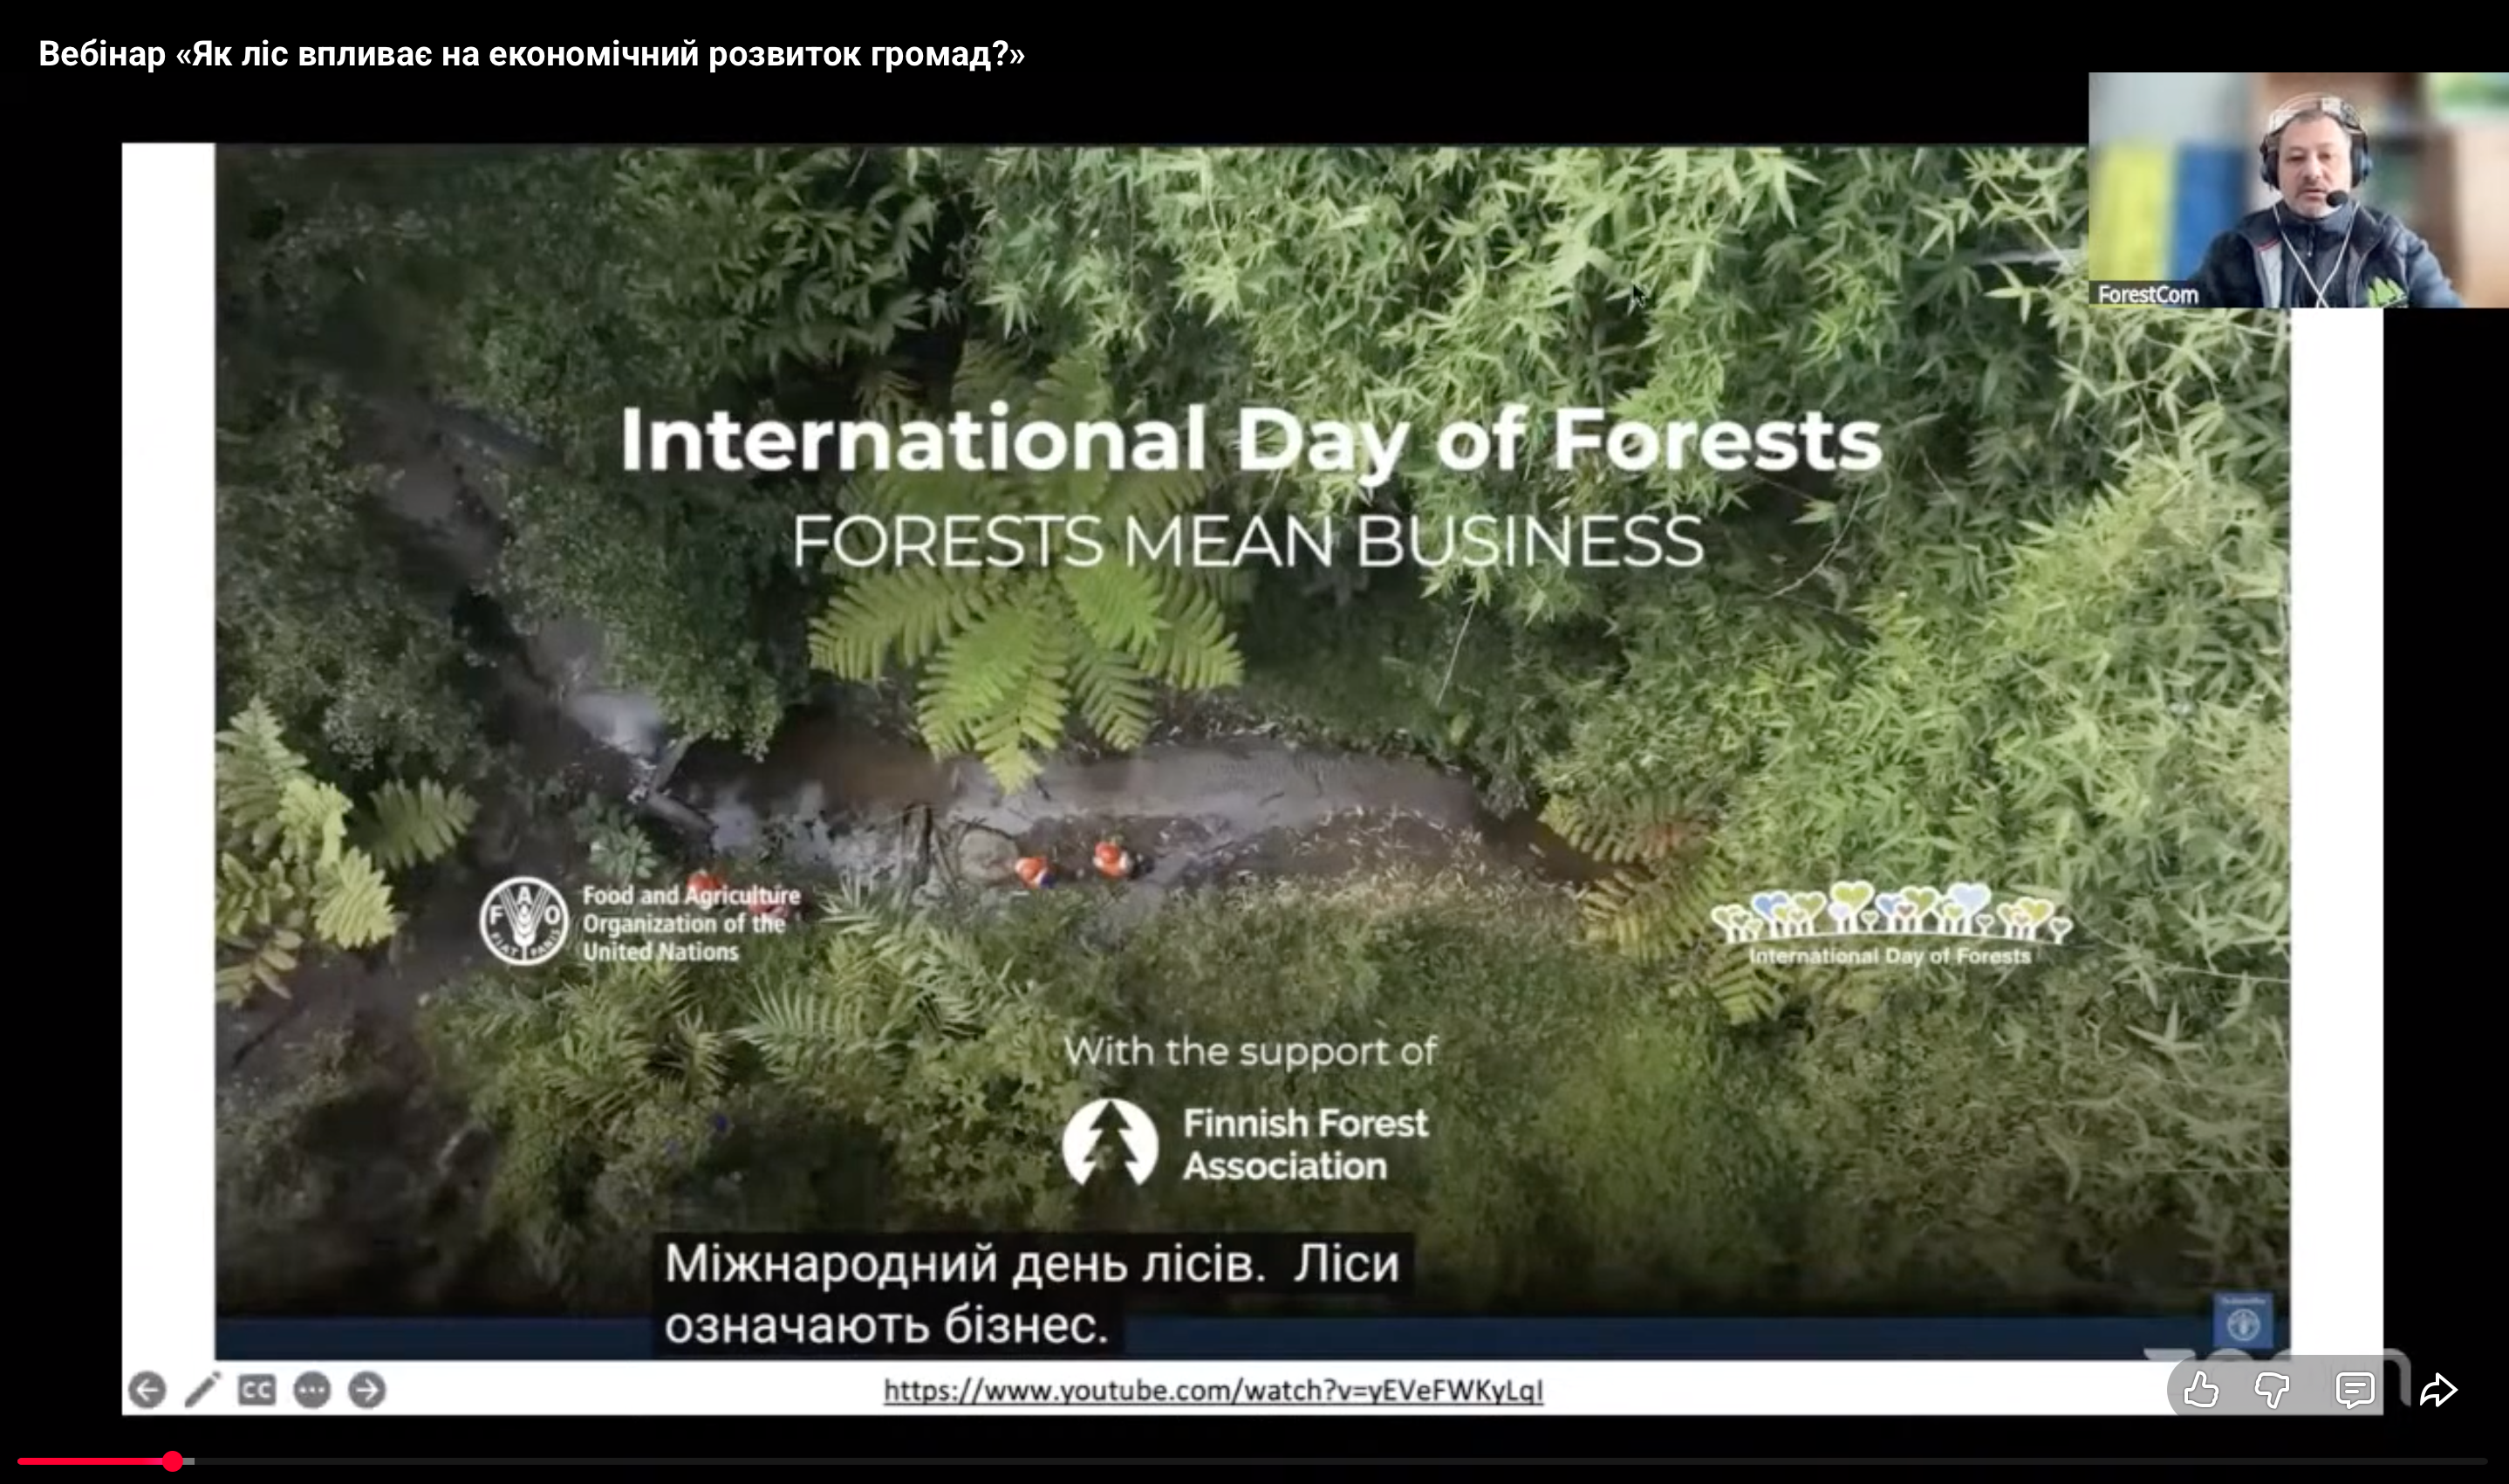Click the red progress bar scrubber handle
The width and height of the screenshot is (2509, 1484).
[x=173, y=1461]
